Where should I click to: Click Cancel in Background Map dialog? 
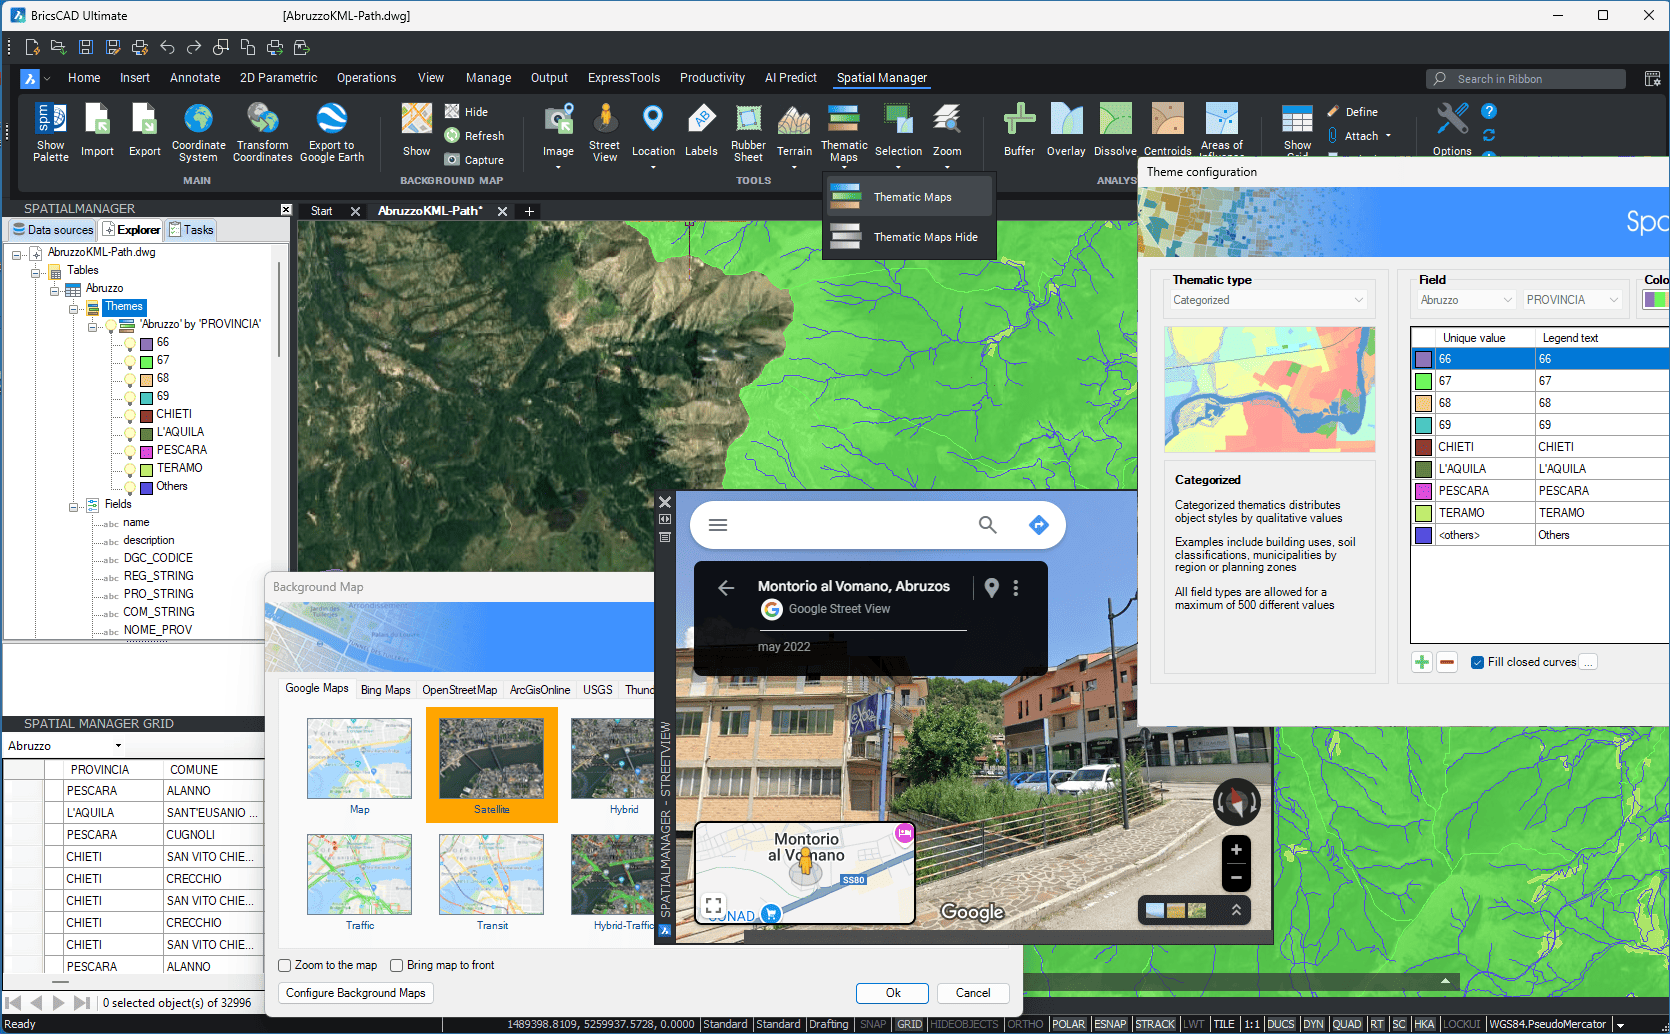[972, 993]
